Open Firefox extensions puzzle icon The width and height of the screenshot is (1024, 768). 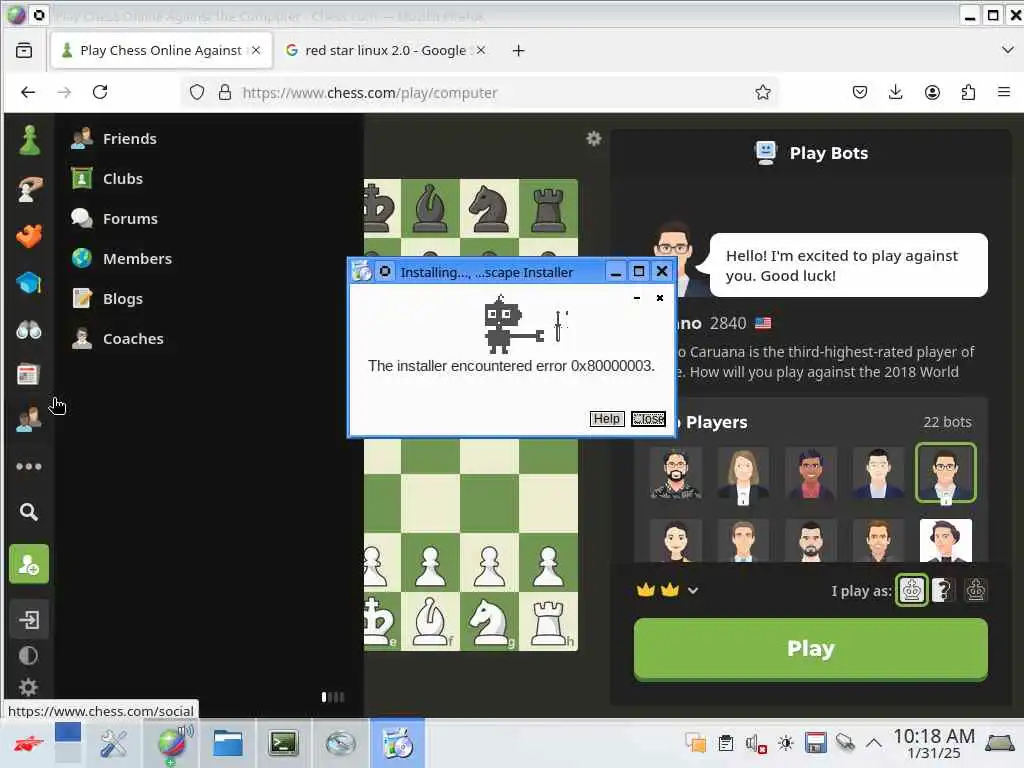click(968, 92)
